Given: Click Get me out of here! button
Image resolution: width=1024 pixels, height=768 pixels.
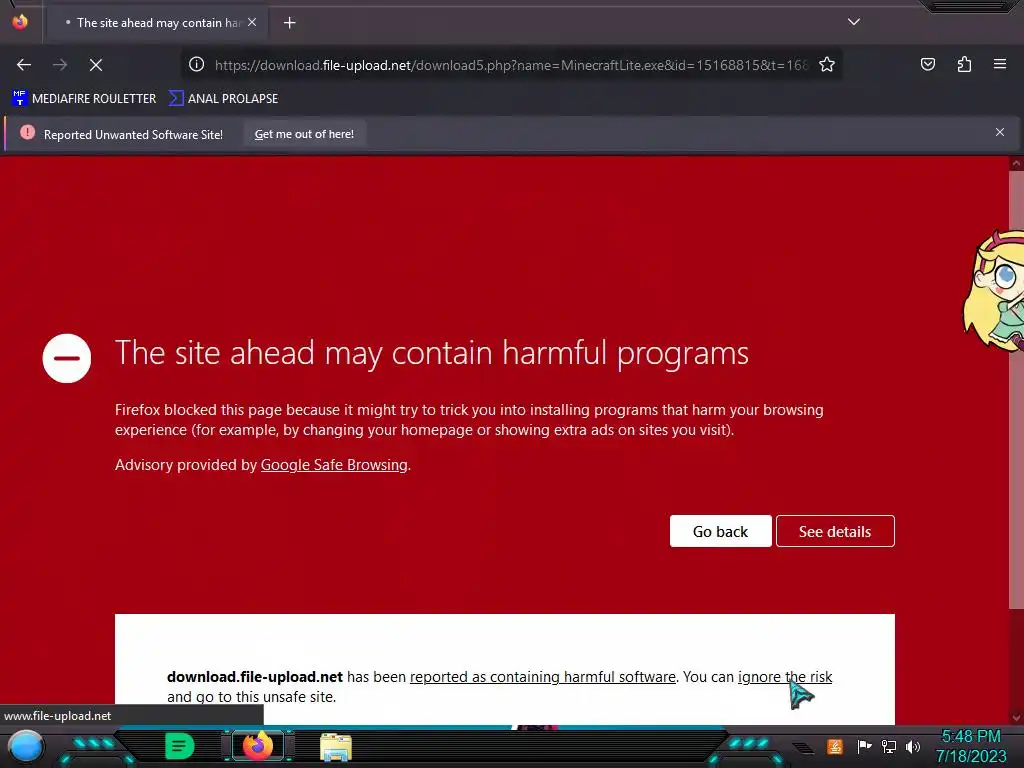Looking at the screenshot, I should [304, 134].
